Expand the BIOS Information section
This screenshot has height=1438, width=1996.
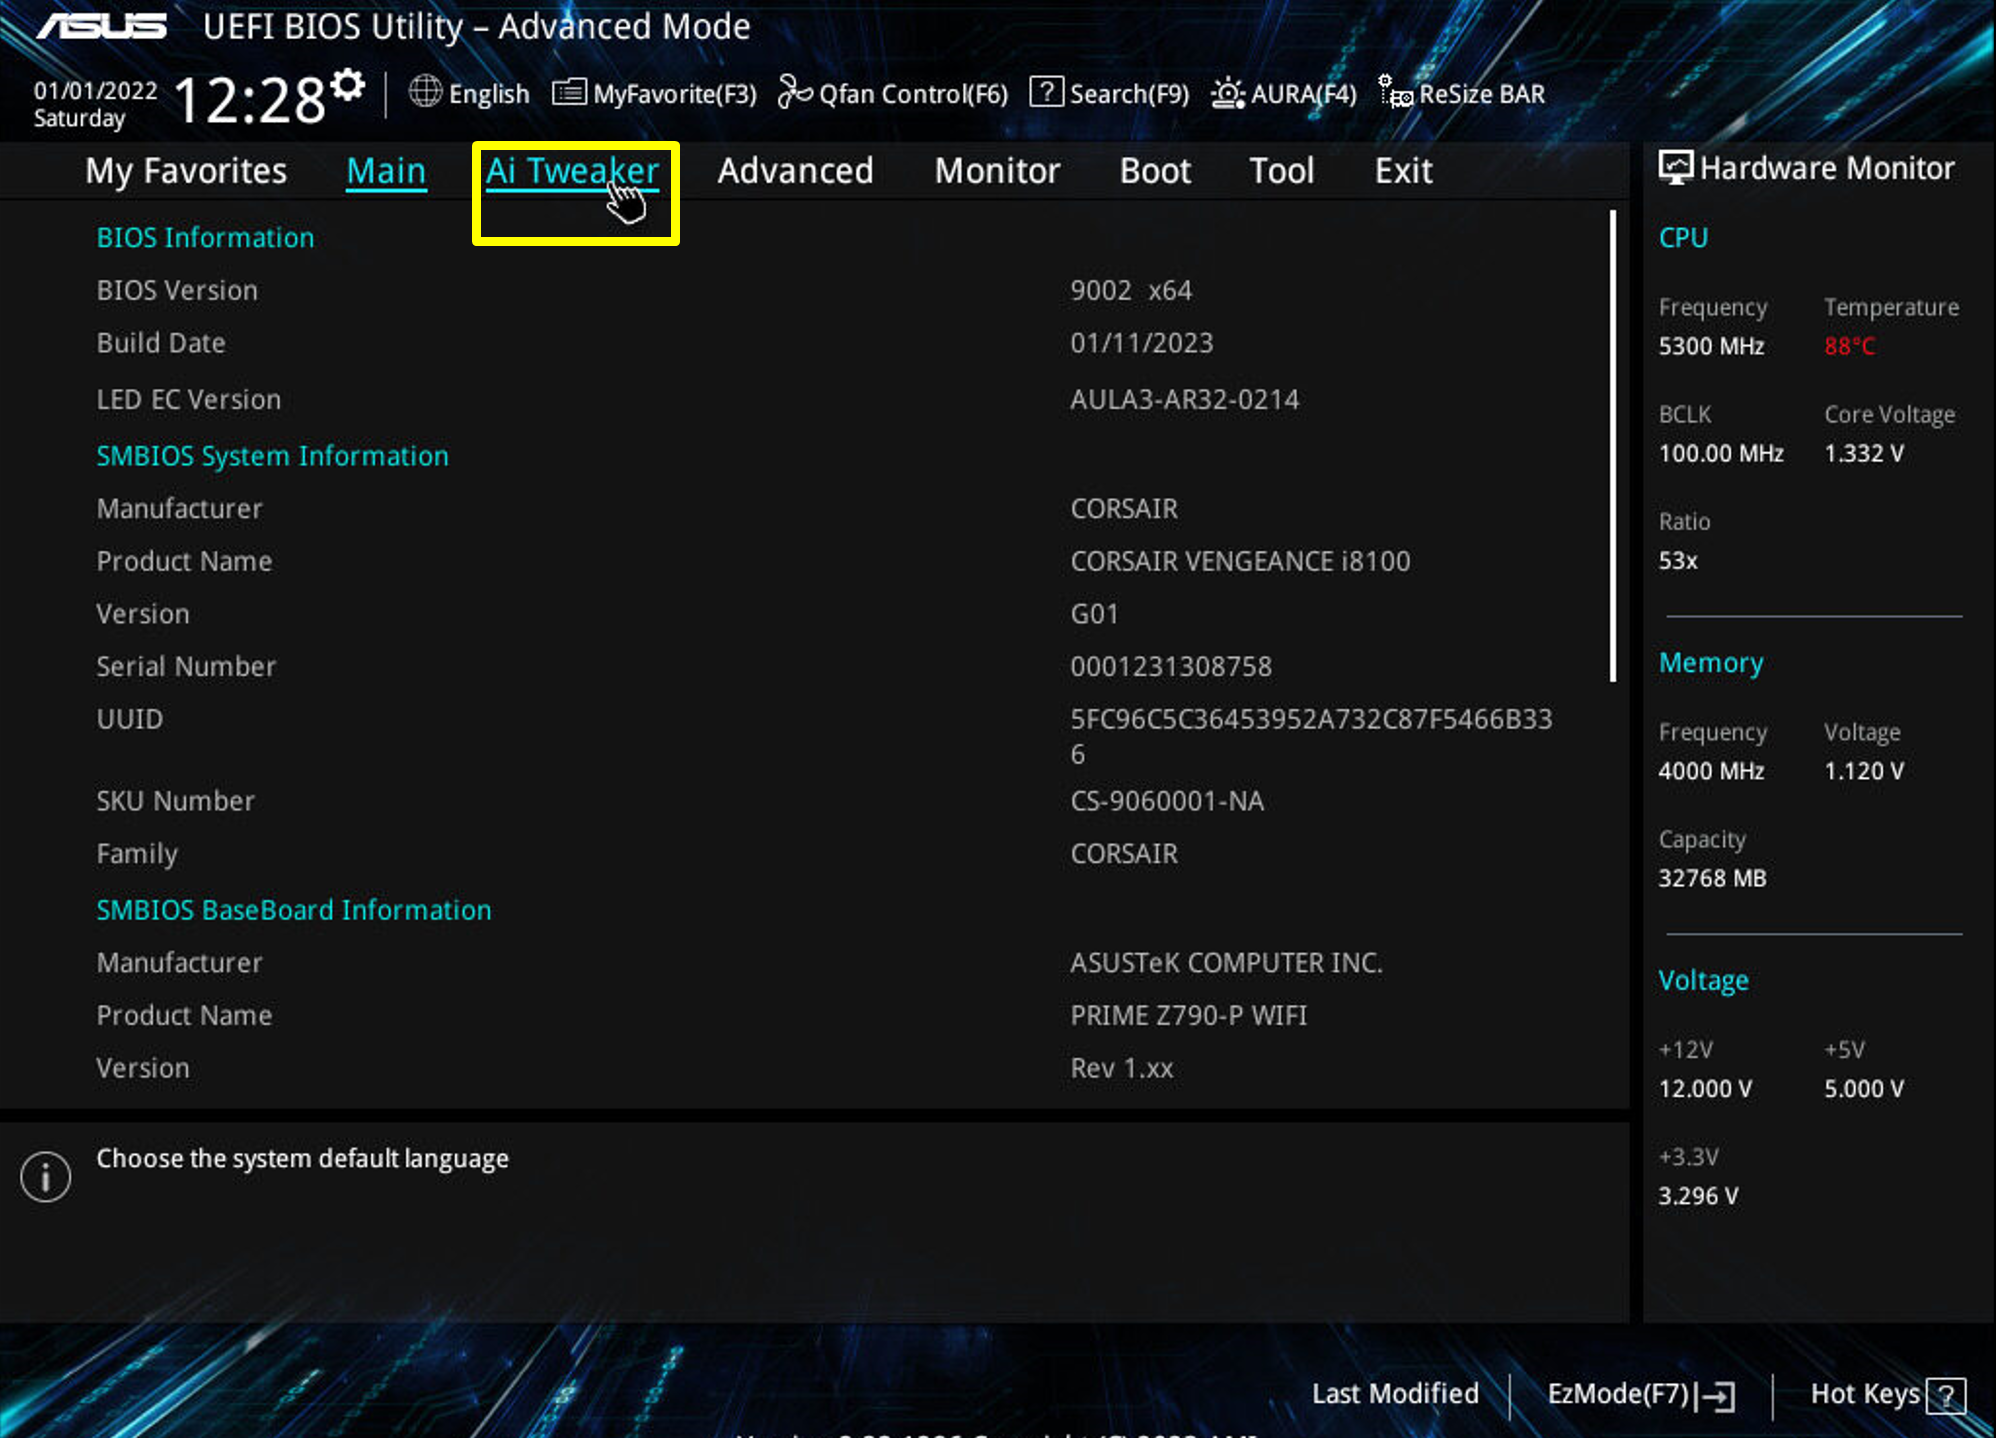pyautogui.click(x=205, y=237)
